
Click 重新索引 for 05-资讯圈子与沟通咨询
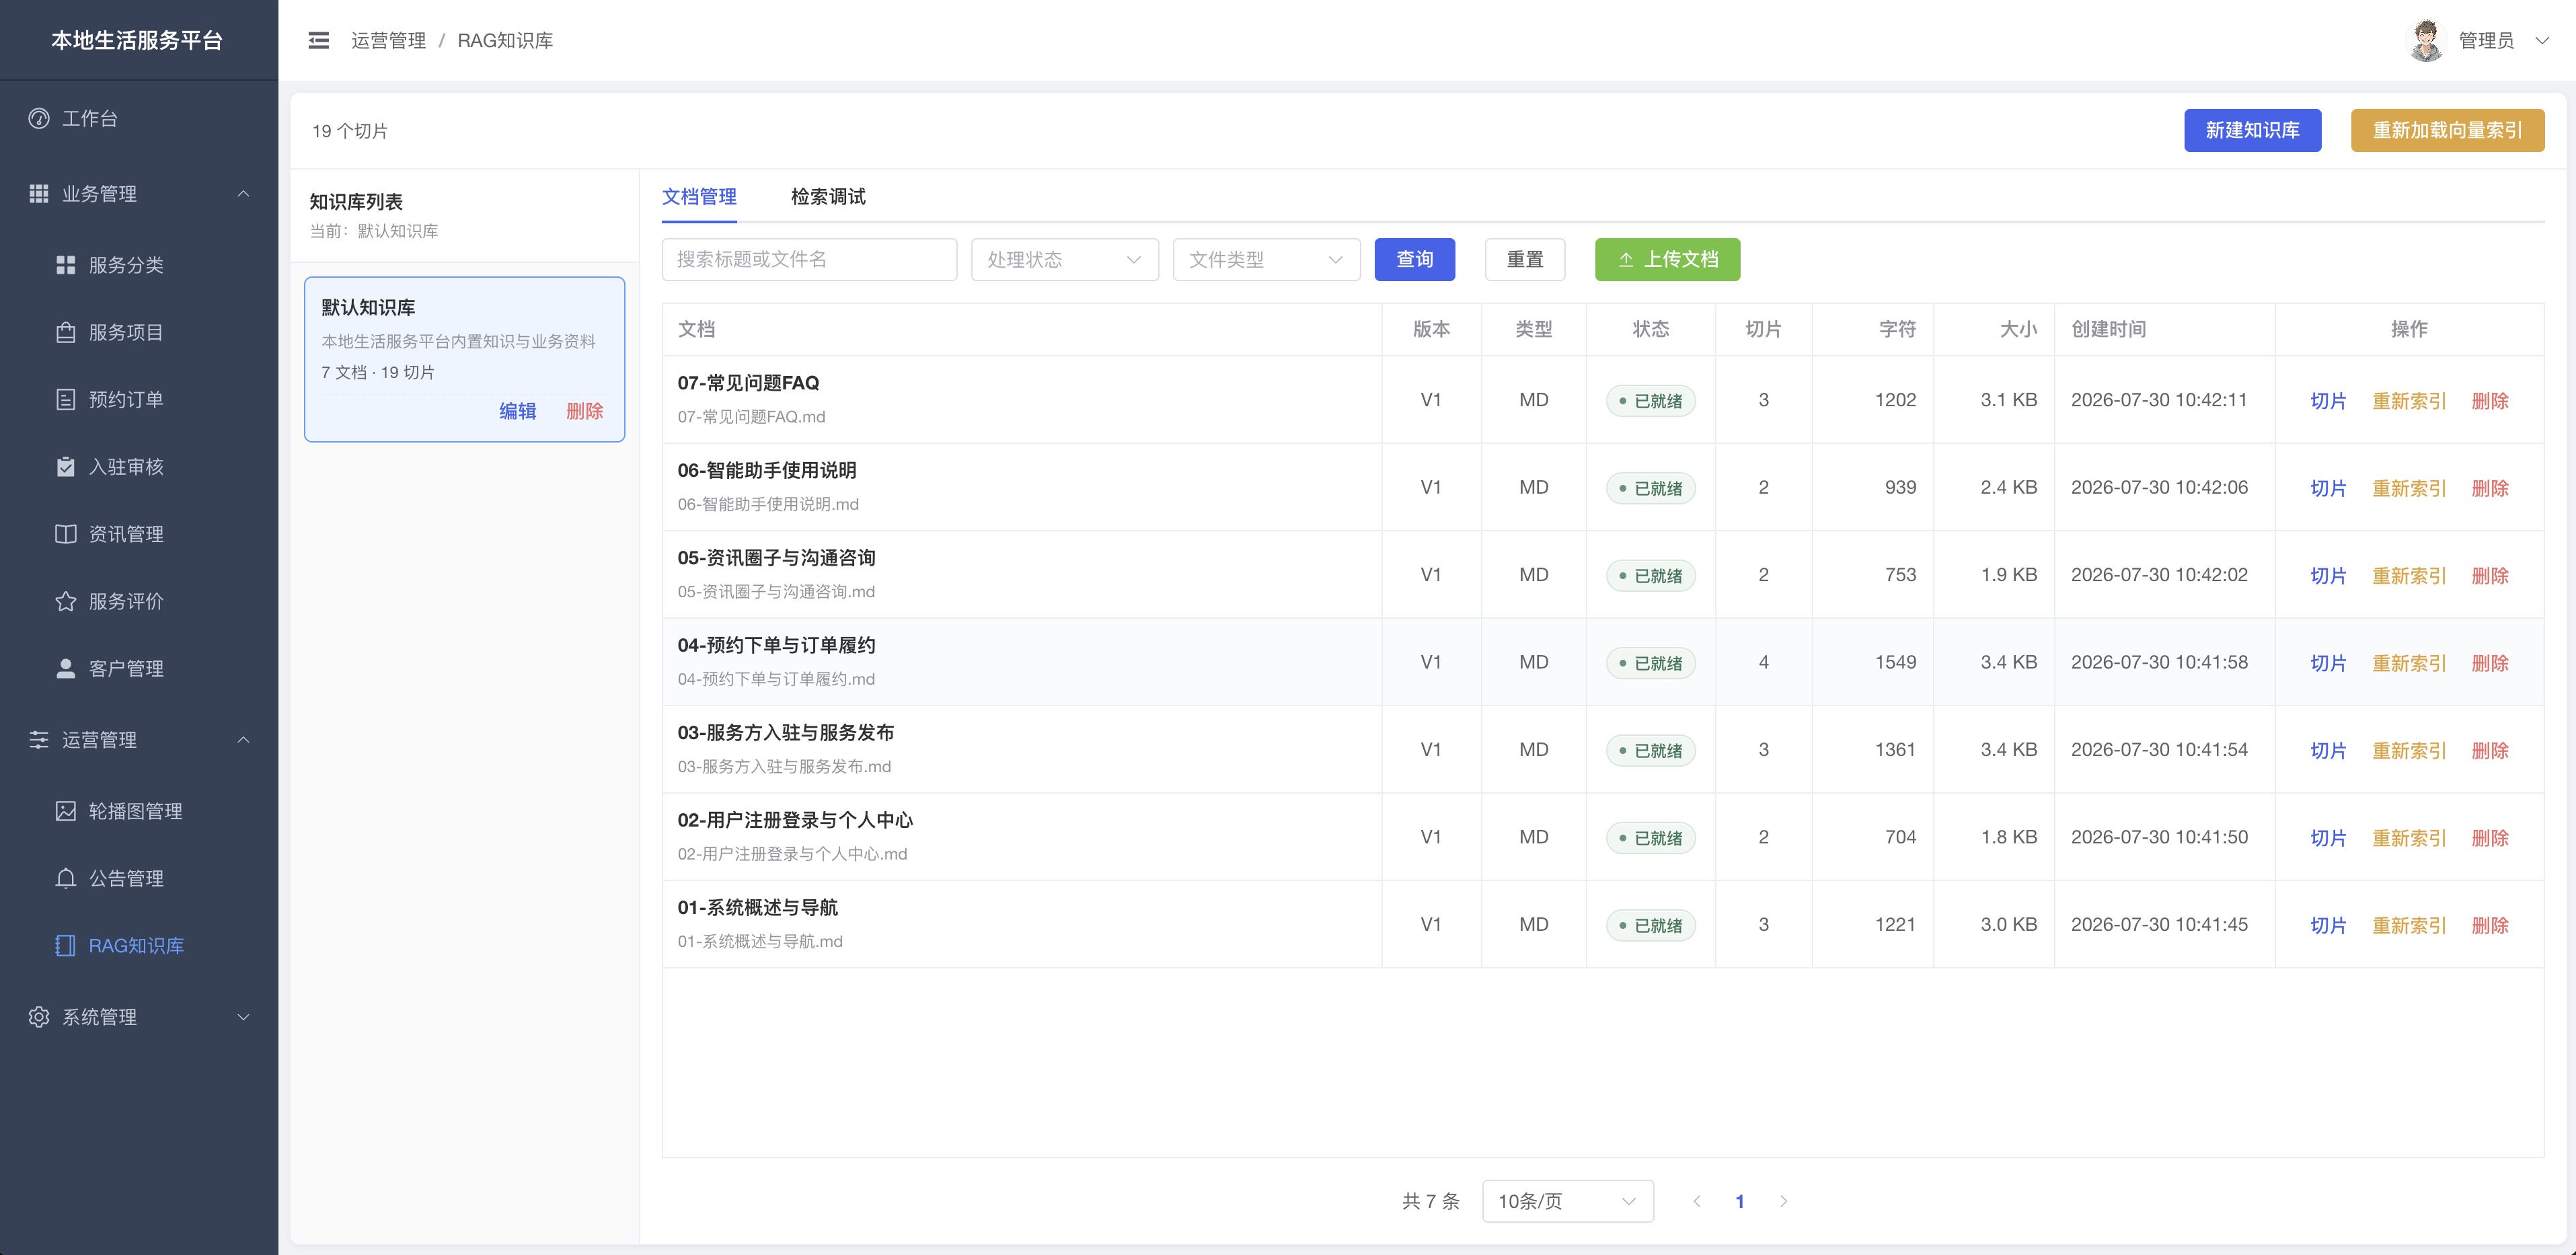click(2409, 575)
